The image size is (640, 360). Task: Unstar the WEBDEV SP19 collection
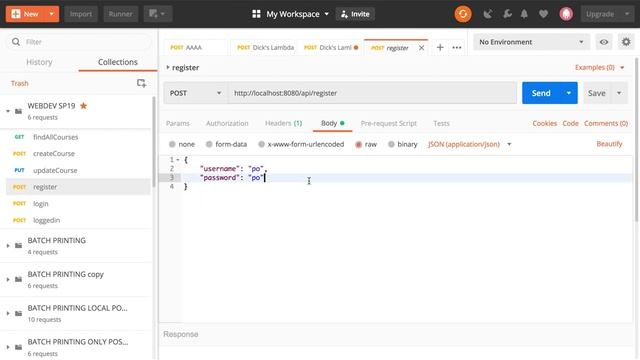point(84,106)
